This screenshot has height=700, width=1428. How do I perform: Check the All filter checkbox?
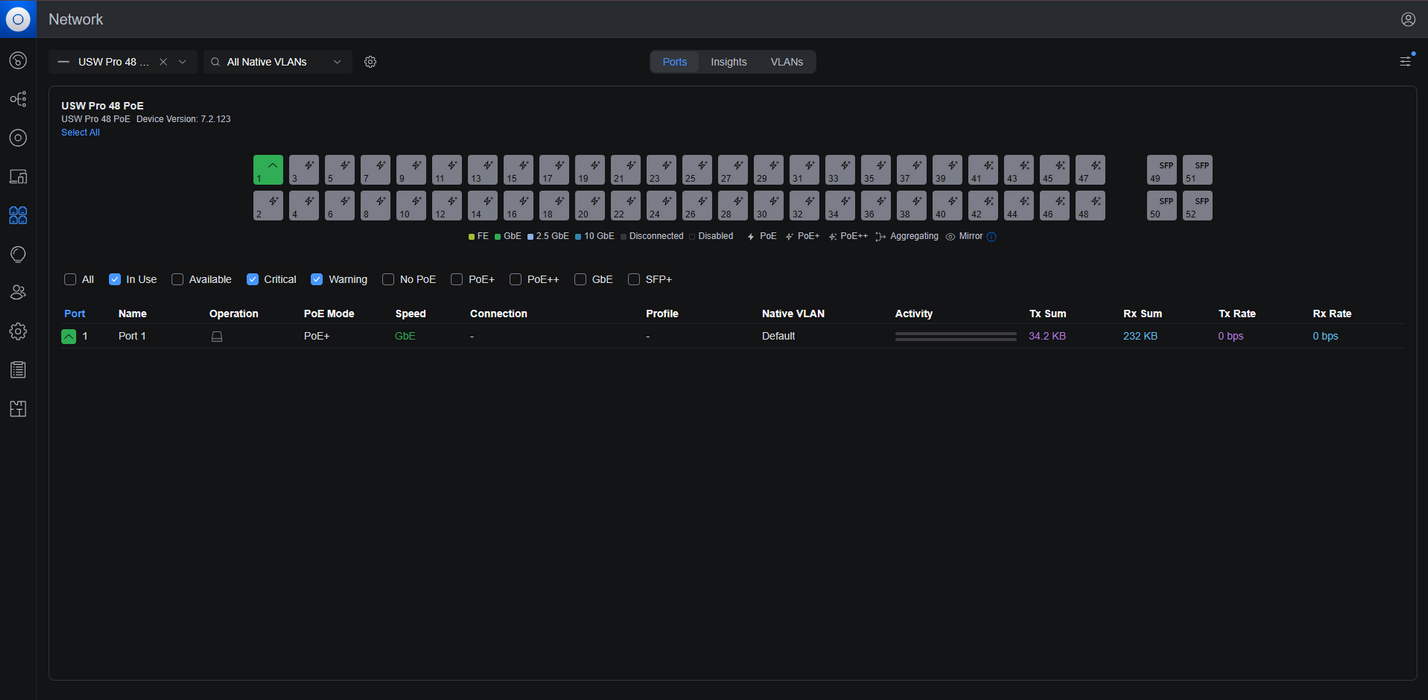point(70,280)
